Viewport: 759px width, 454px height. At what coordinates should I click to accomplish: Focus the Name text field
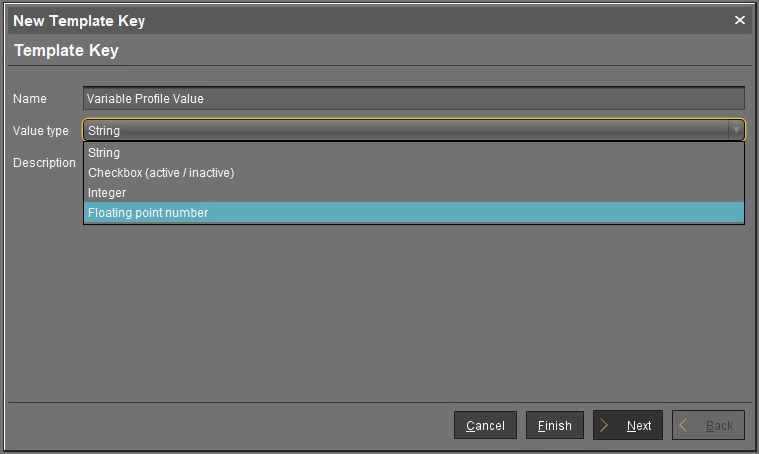click(414, 98)
